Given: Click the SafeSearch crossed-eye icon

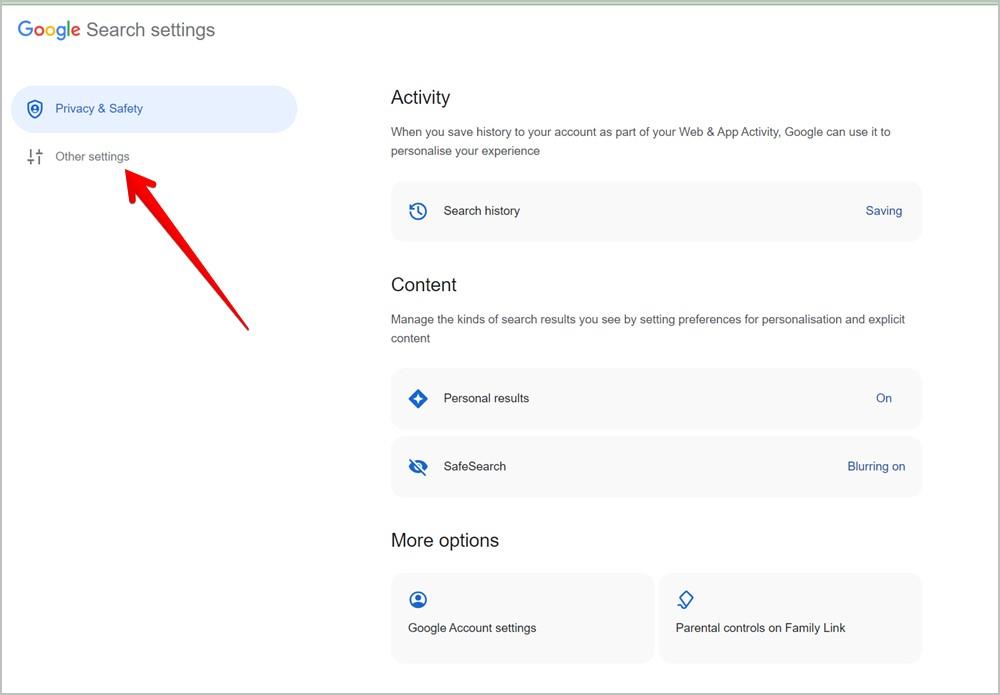Looking at the screenshot, I should click(418, 467).
